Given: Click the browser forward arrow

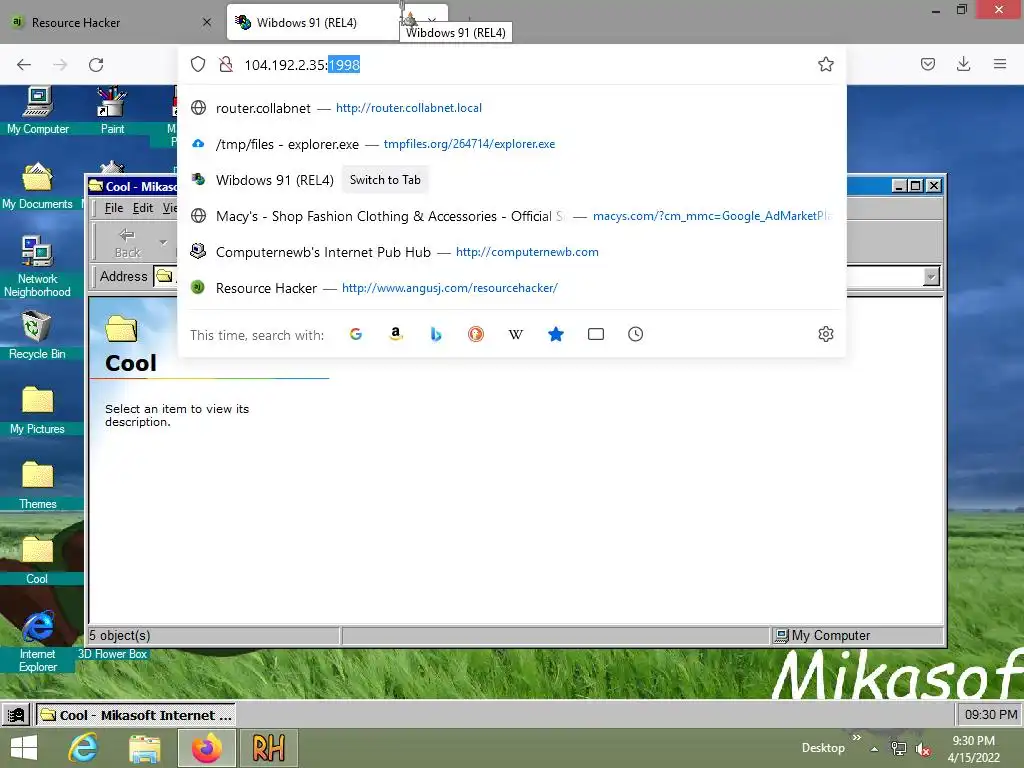Looking at the screenshot, I should click(60, 64).
